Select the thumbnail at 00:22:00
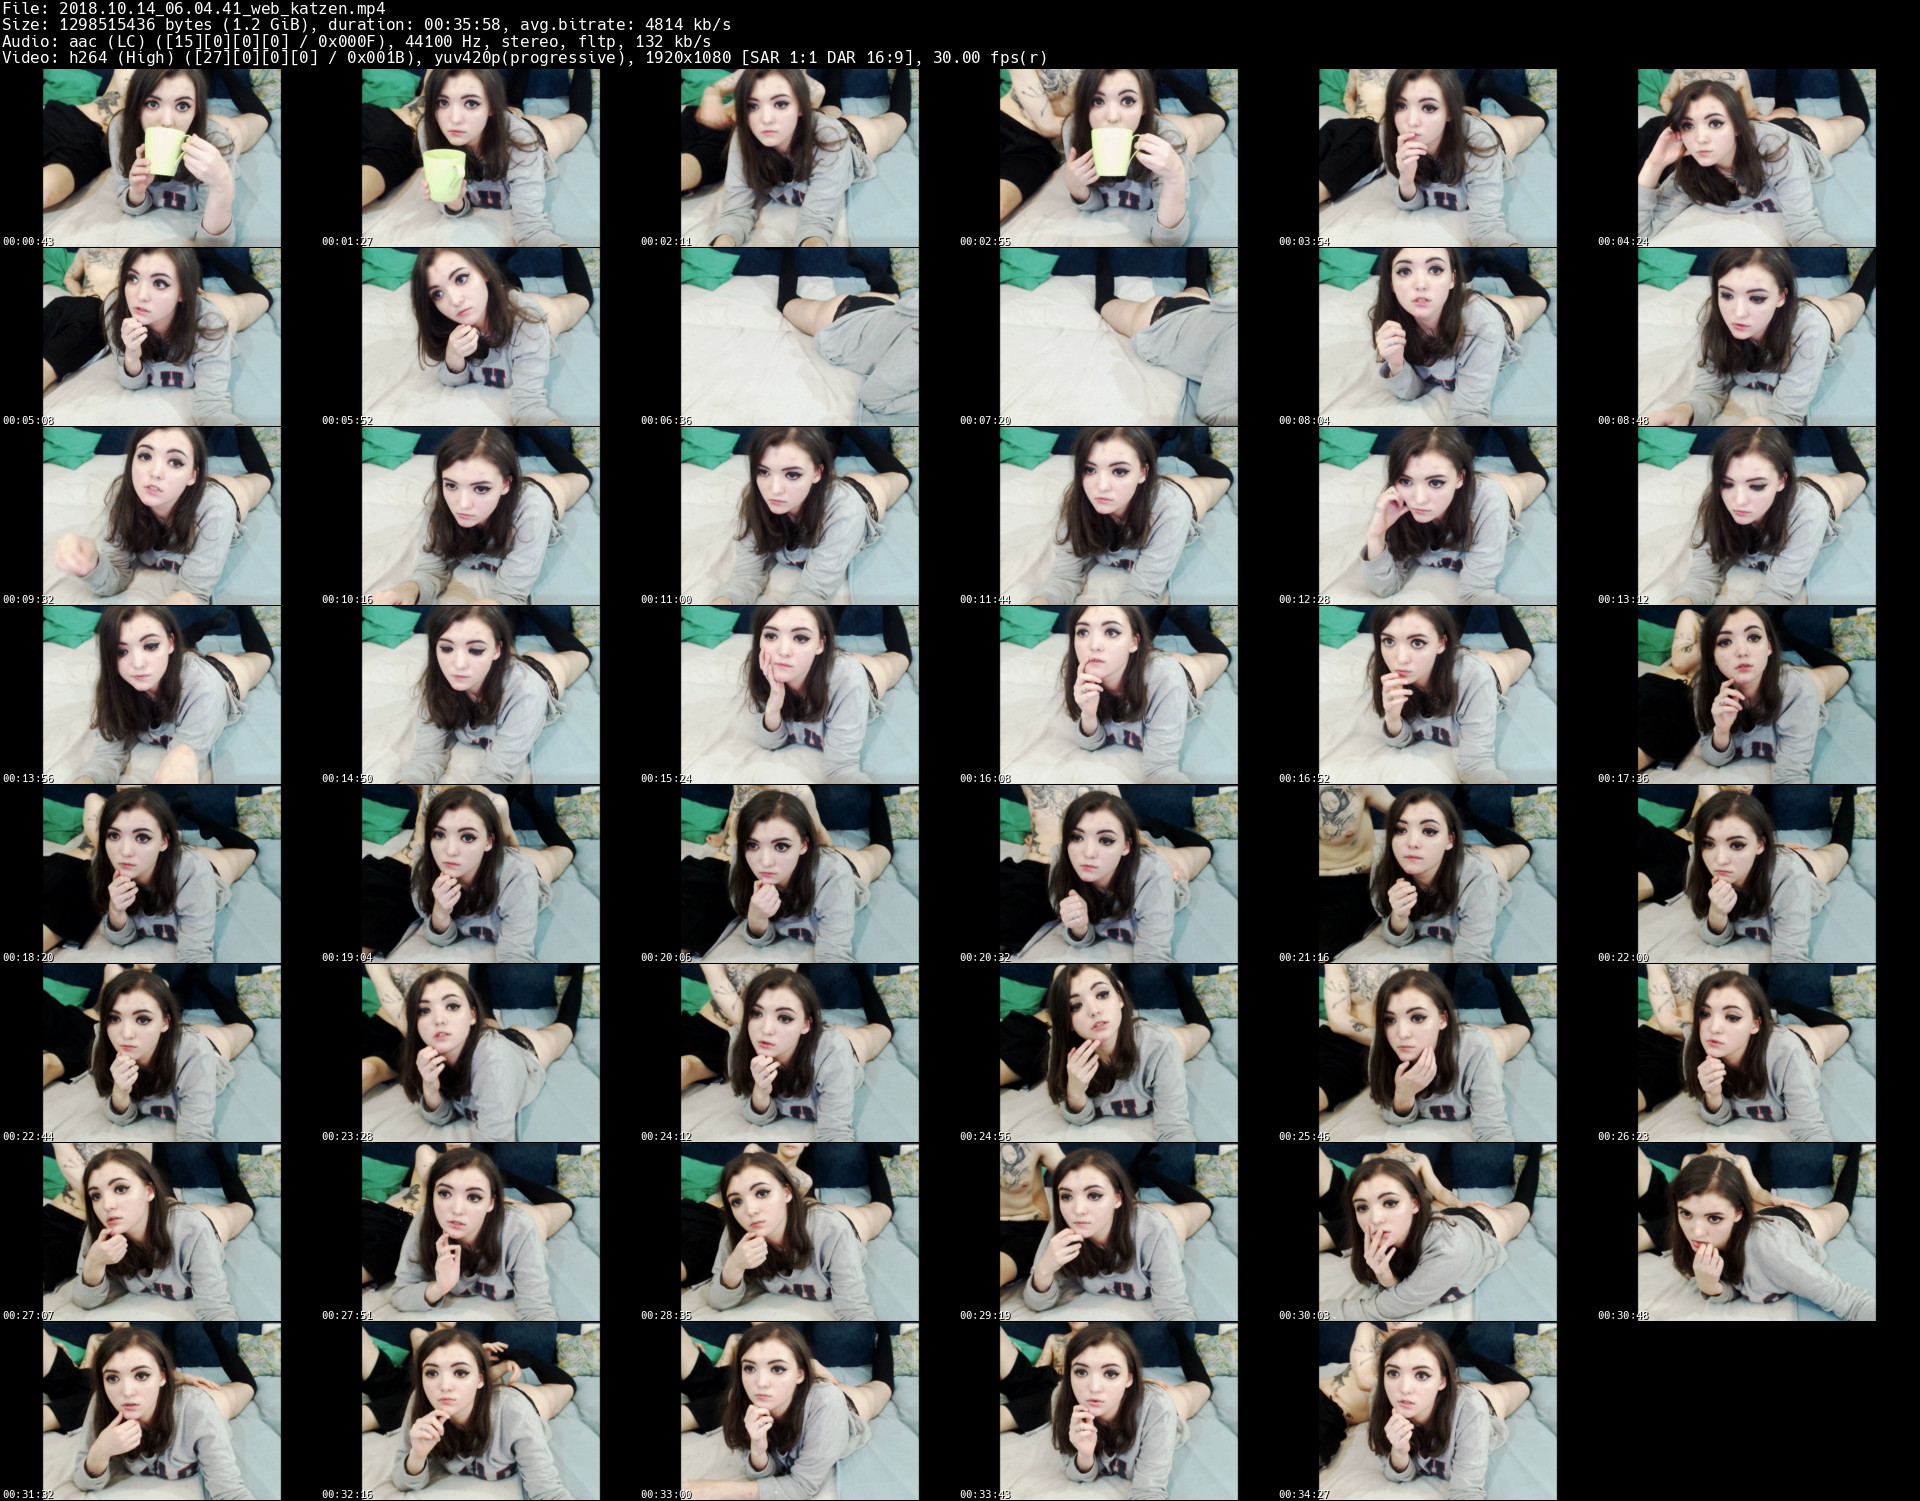The height and width of the screenshot is (1501, 1920). pos(1756,873)
